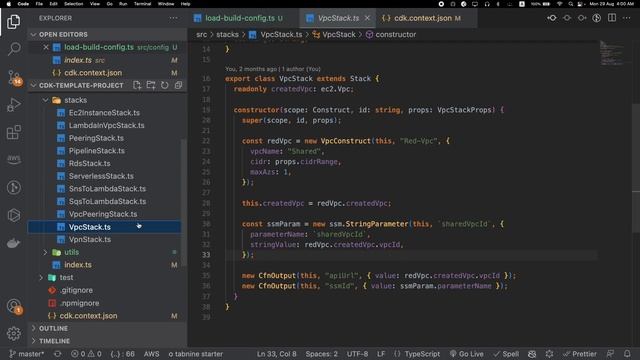Open editor more actions ellipsis
640x360 pixels.
click(627, 18)
